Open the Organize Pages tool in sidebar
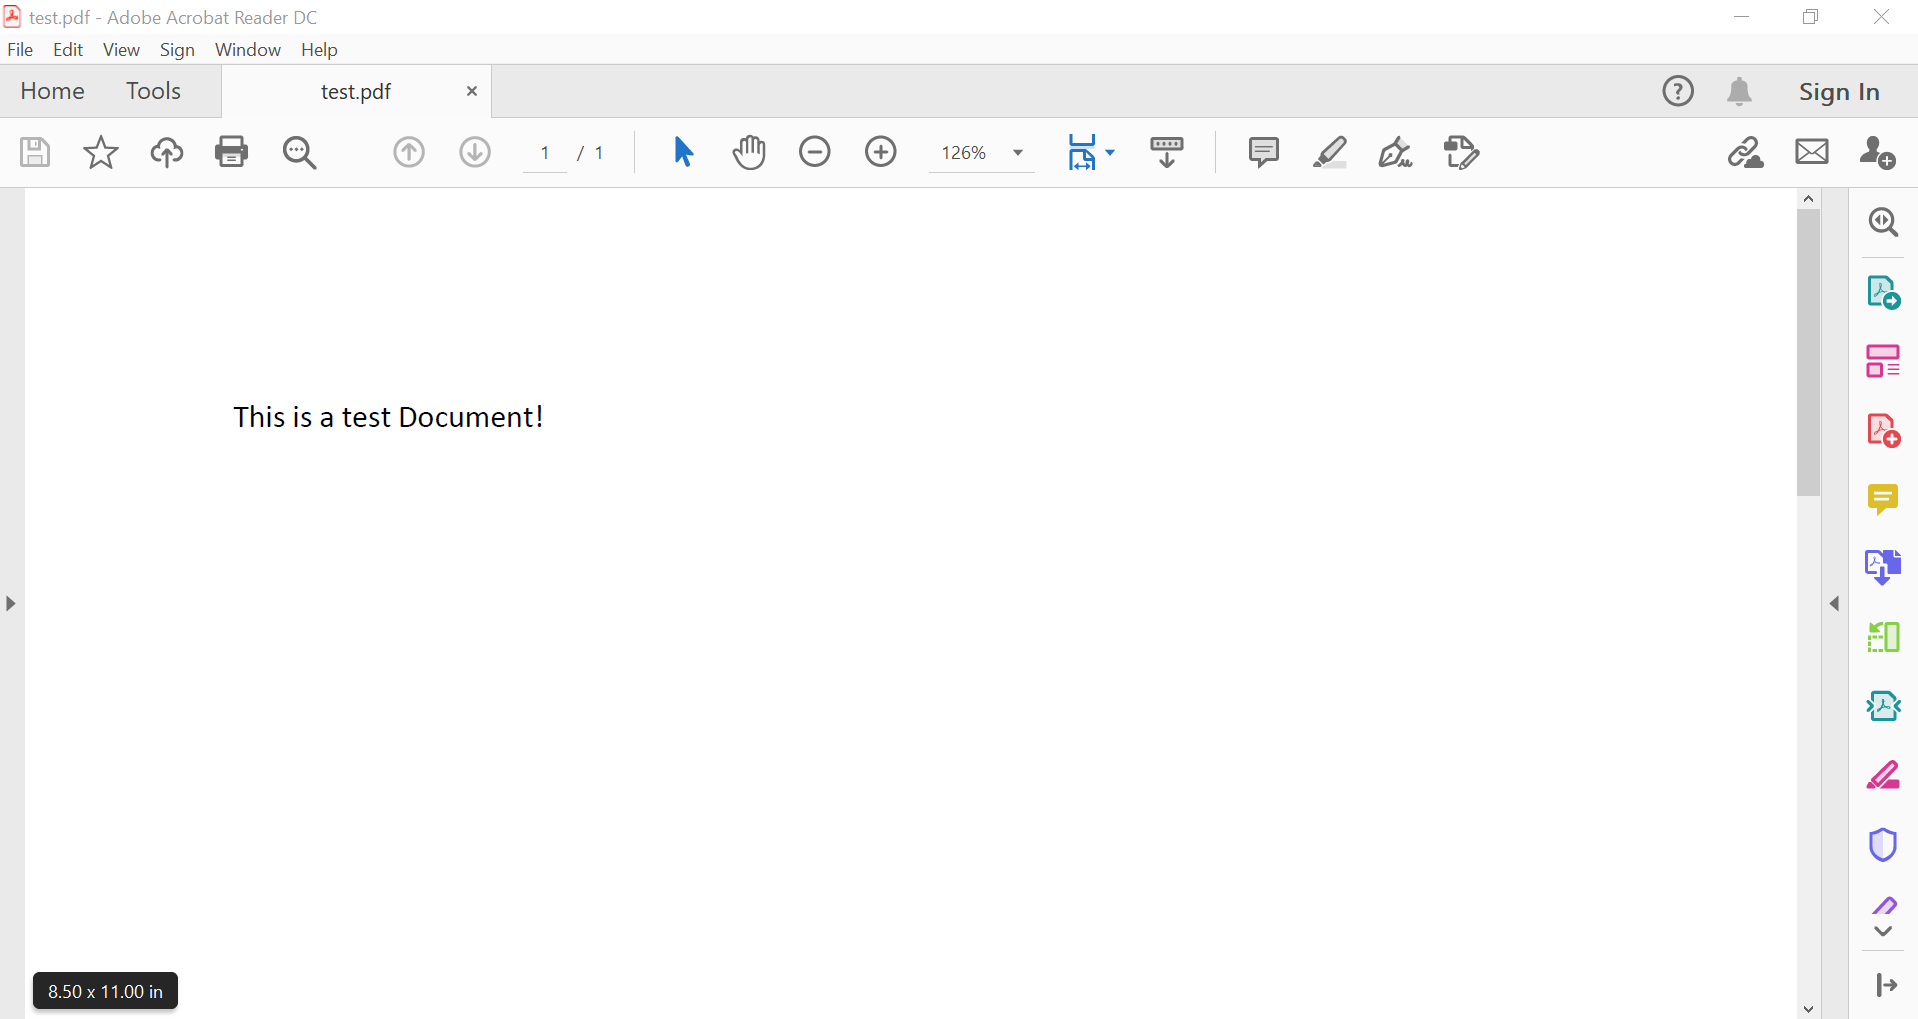 pos(1884,637)
